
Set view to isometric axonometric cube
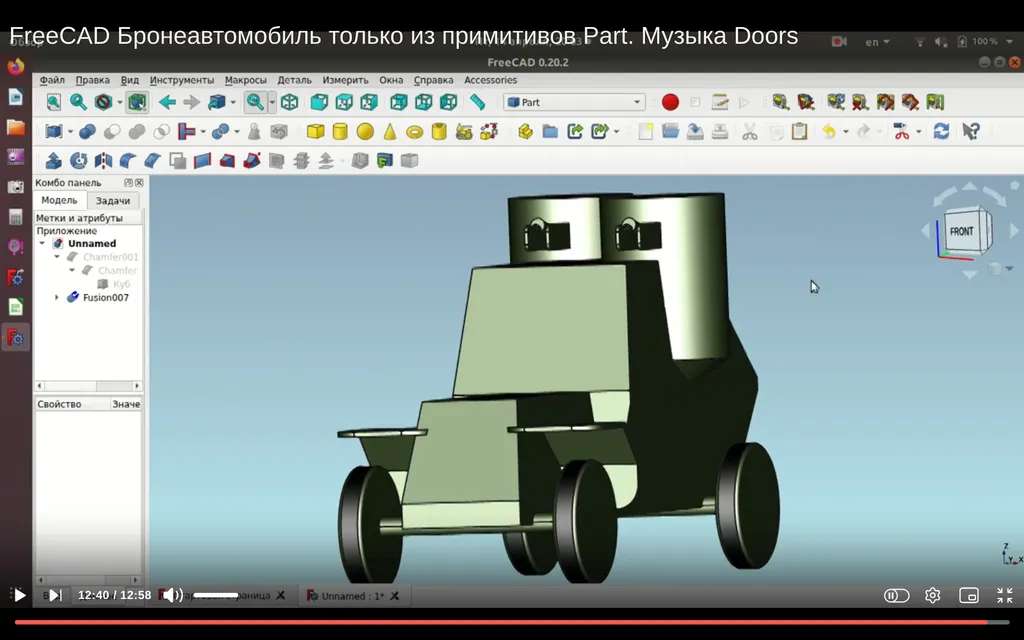click(x=289, y=102)
